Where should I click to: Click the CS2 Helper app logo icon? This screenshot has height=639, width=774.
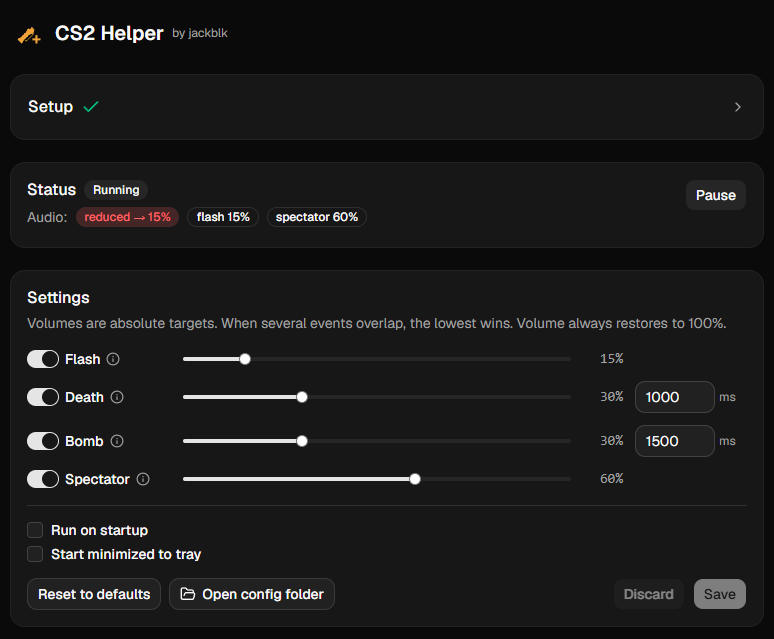click(29, 36)
